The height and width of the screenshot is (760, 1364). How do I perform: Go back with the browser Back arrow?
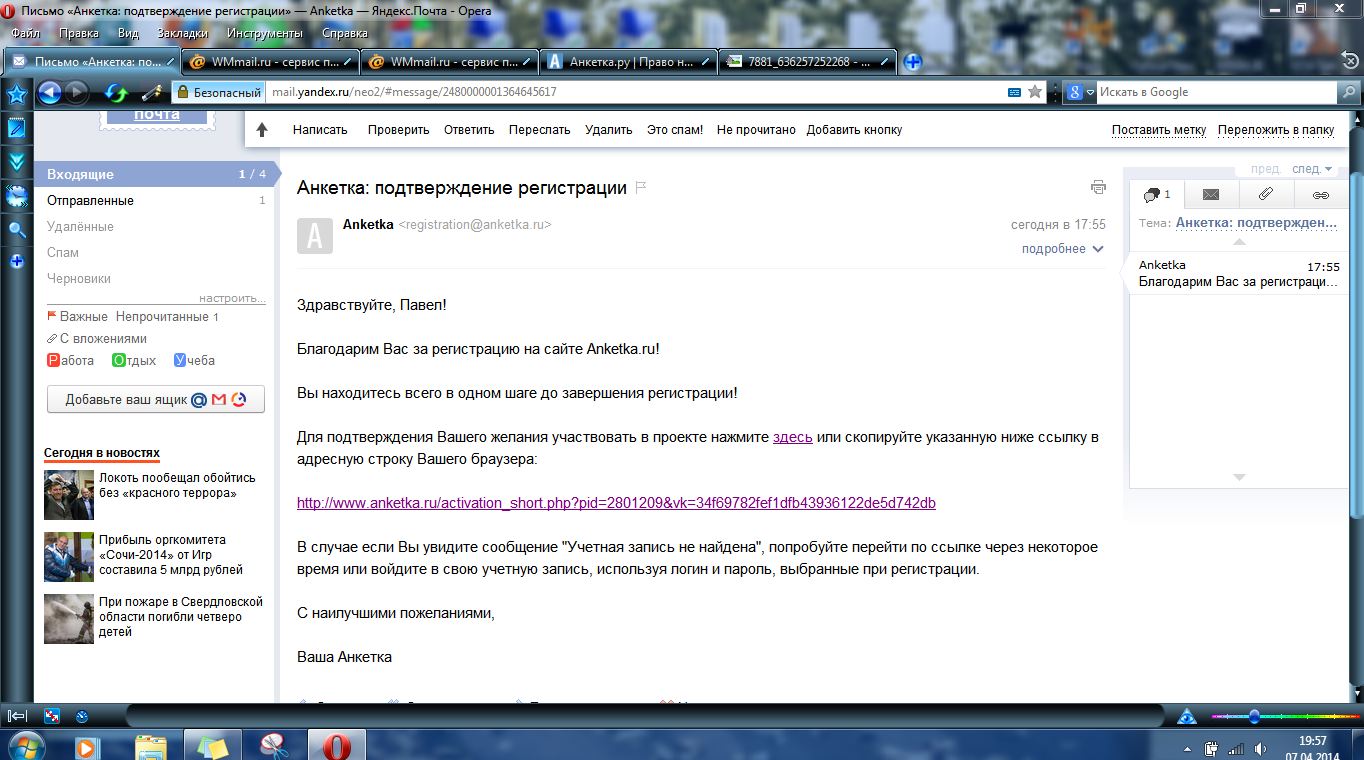pyautogui.click(x=49, y=93)
